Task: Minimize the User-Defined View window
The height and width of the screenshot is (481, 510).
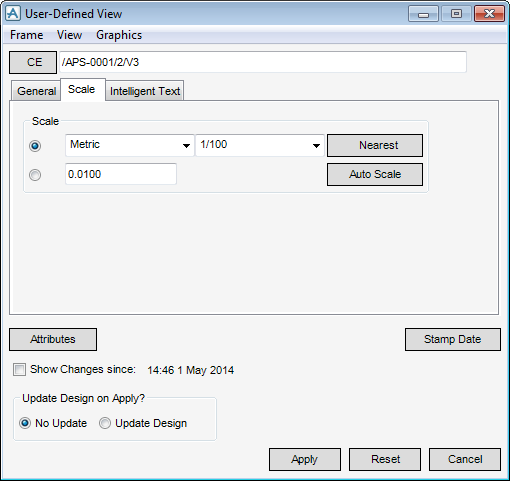Action: [x=423, y=14]
